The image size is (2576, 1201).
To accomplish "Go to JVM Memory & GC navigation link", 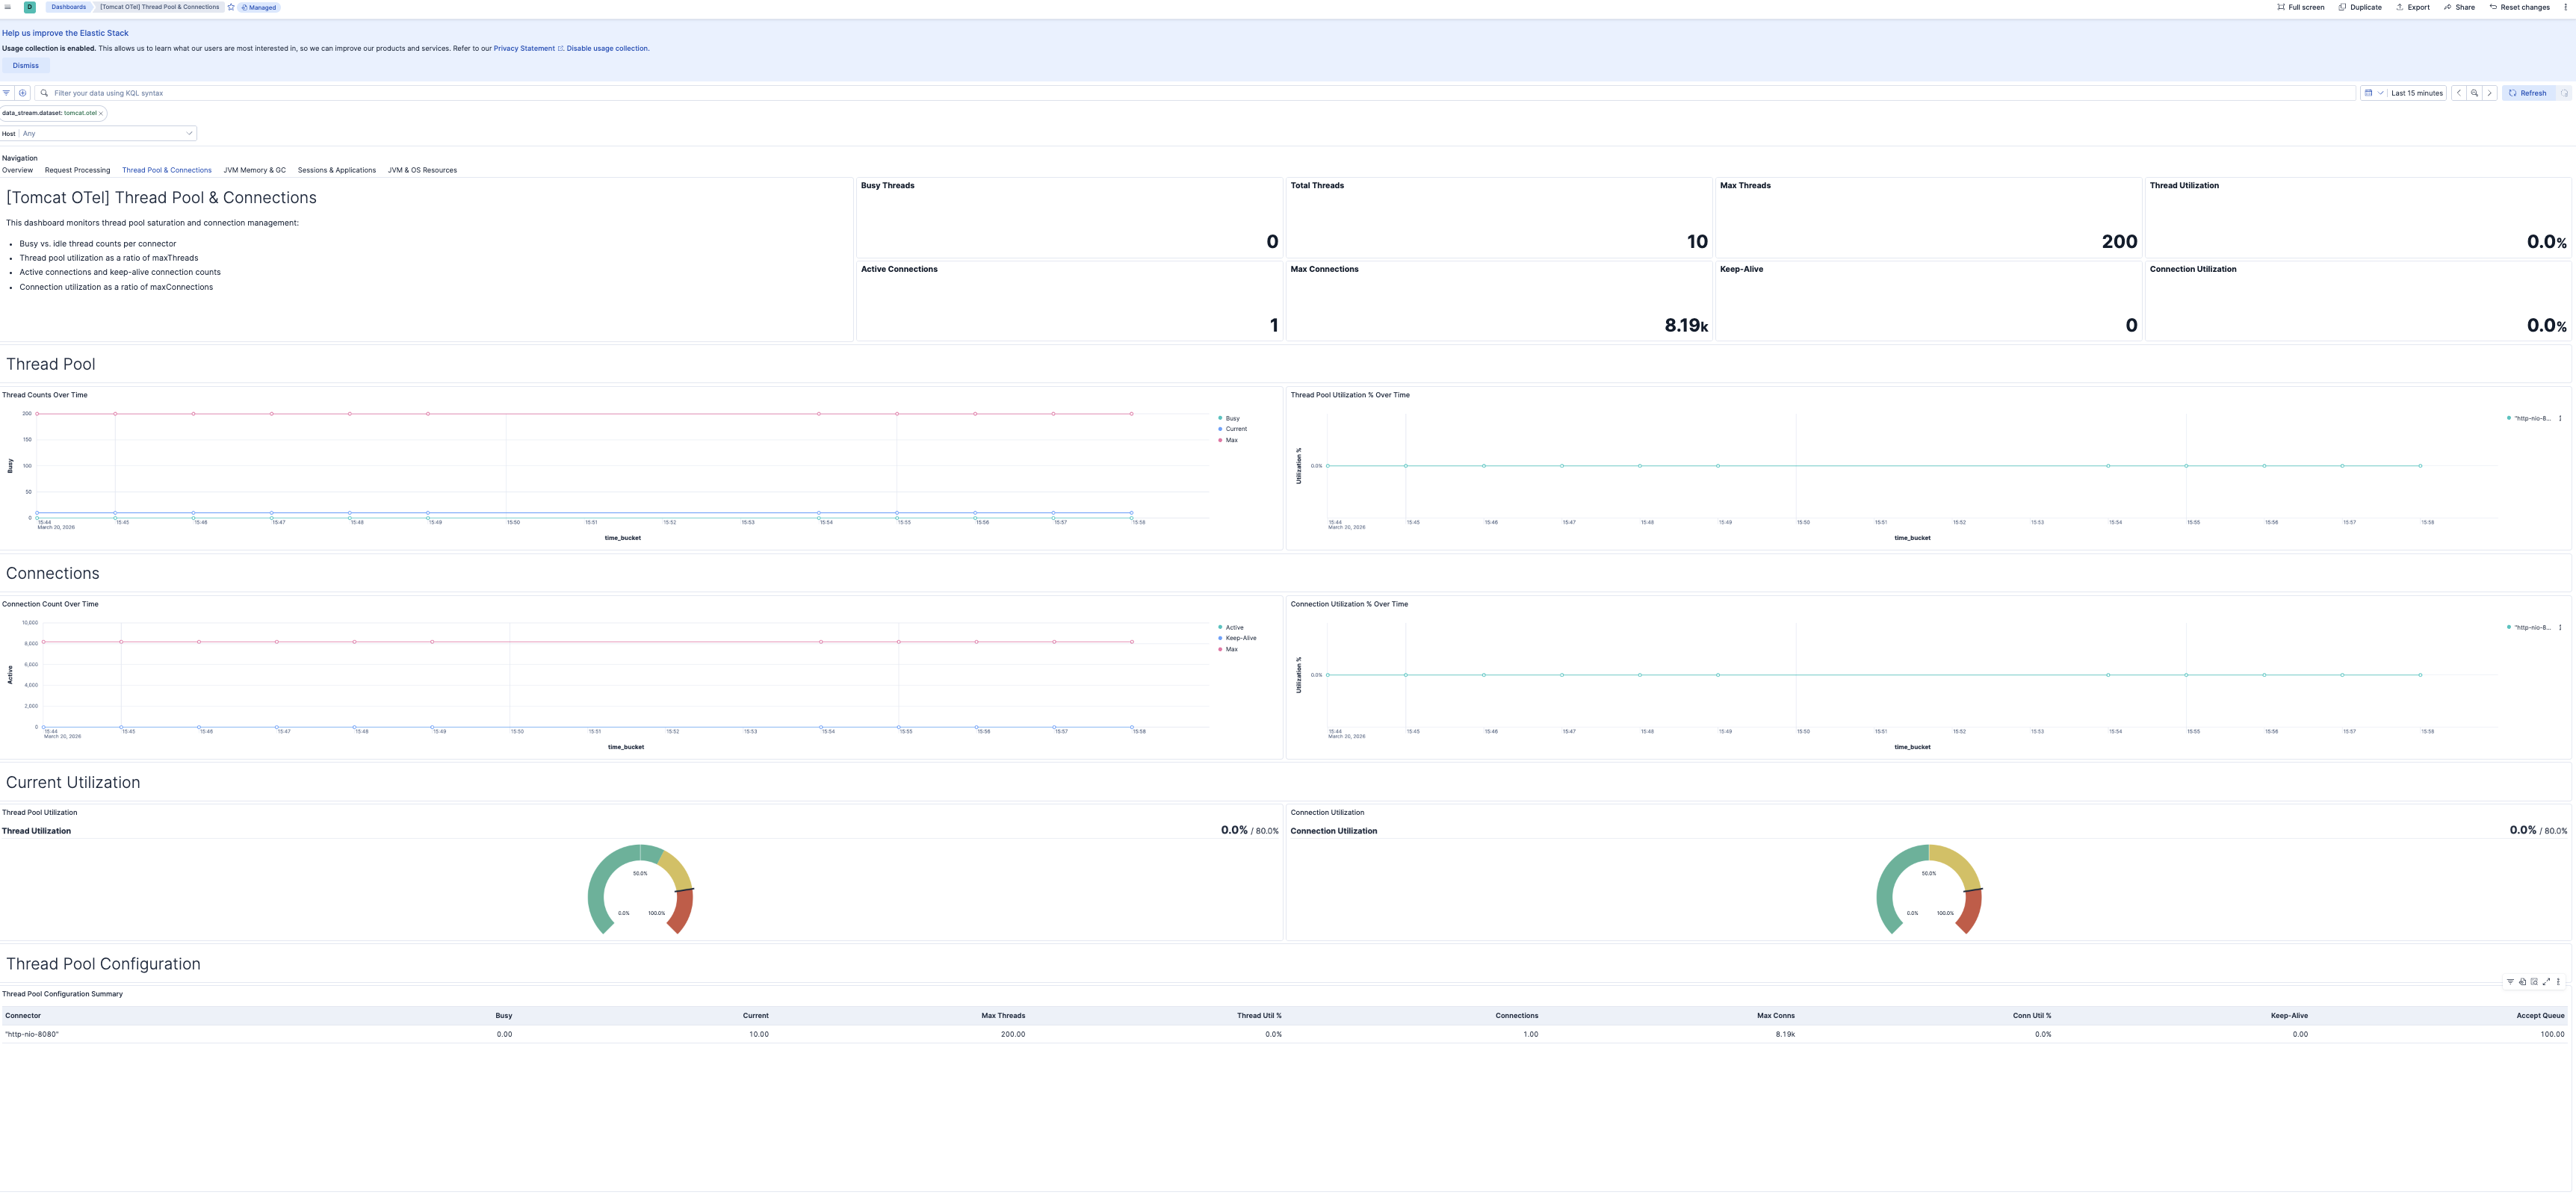I will (x=254, y=170).
